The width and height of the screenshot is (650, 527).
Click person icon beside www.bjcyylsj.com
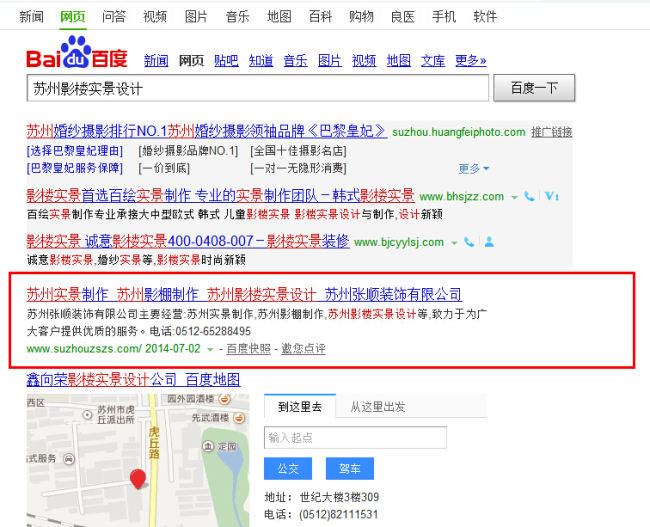pyautogui.click(x=489, y=242)
